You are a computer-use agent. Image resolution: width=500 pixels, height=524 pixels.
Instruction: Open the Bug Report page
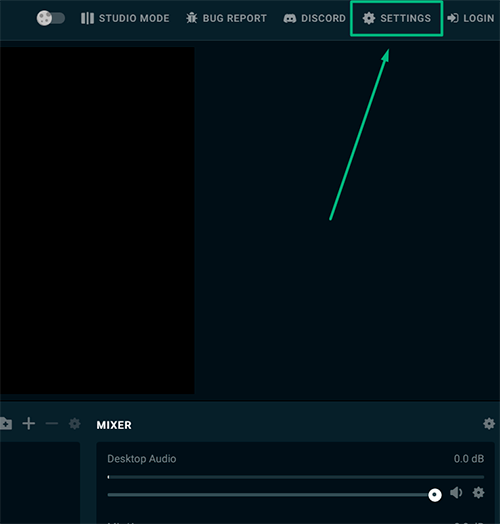pos(226,18)
